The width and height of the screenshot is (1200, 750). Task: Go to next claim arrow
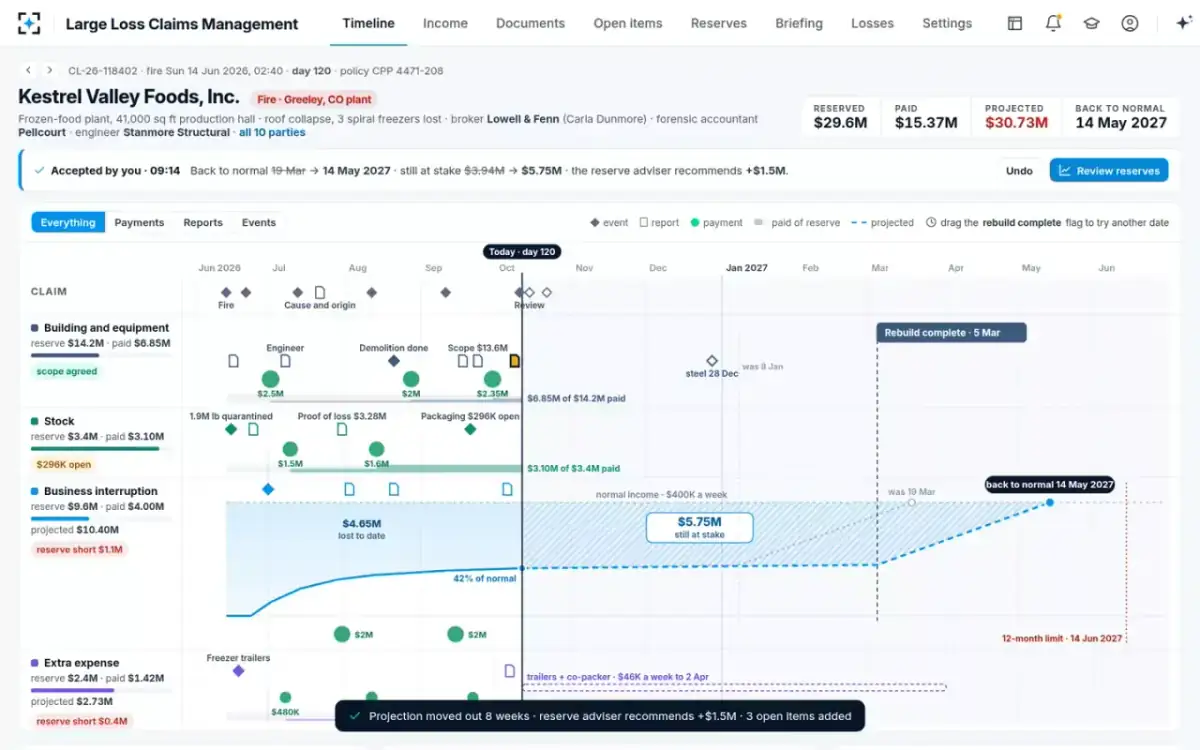tap(48, 70)
